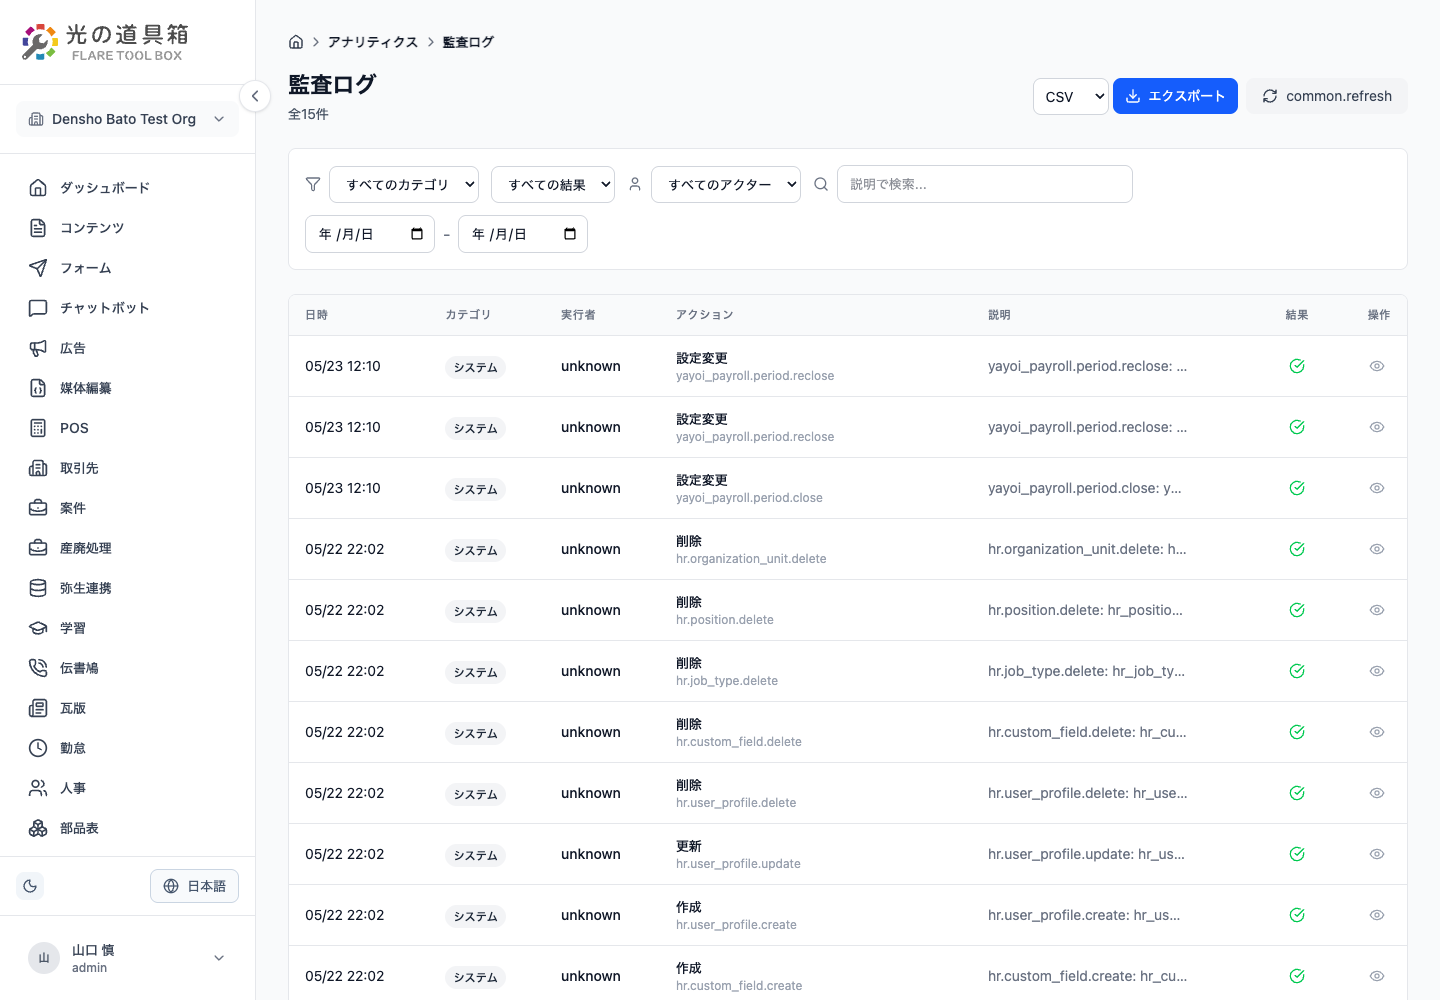Viewport: 1440px width, 1000px height.
Task: Click the 伝書鳩 phone icon
Action: click(38, 668)
